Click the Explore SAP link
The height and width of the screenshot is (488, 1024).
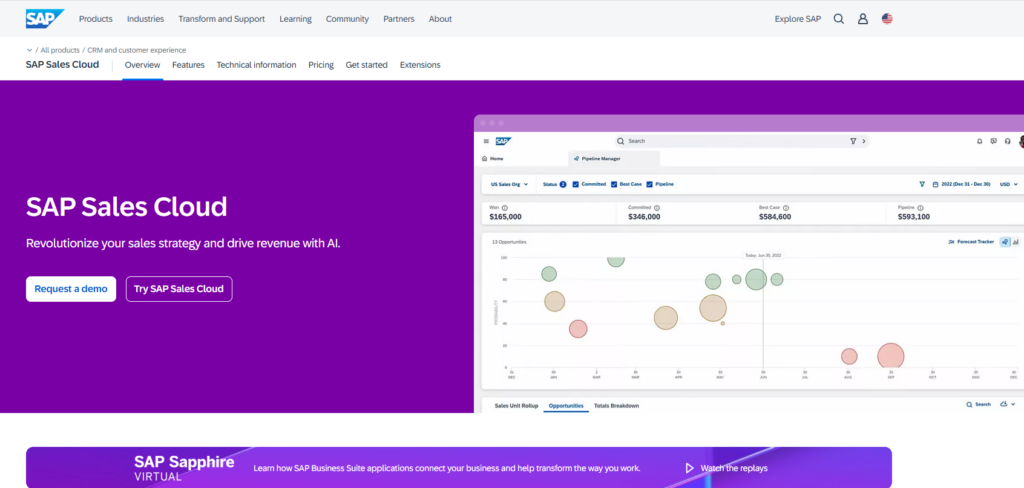click(797, 19)
